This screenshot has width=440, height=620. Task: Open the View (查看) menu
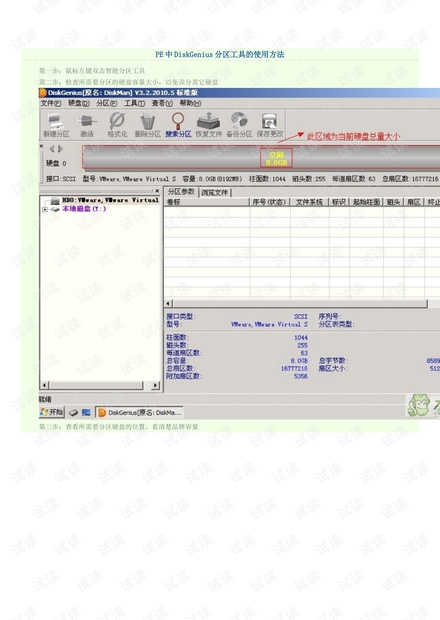162,103
